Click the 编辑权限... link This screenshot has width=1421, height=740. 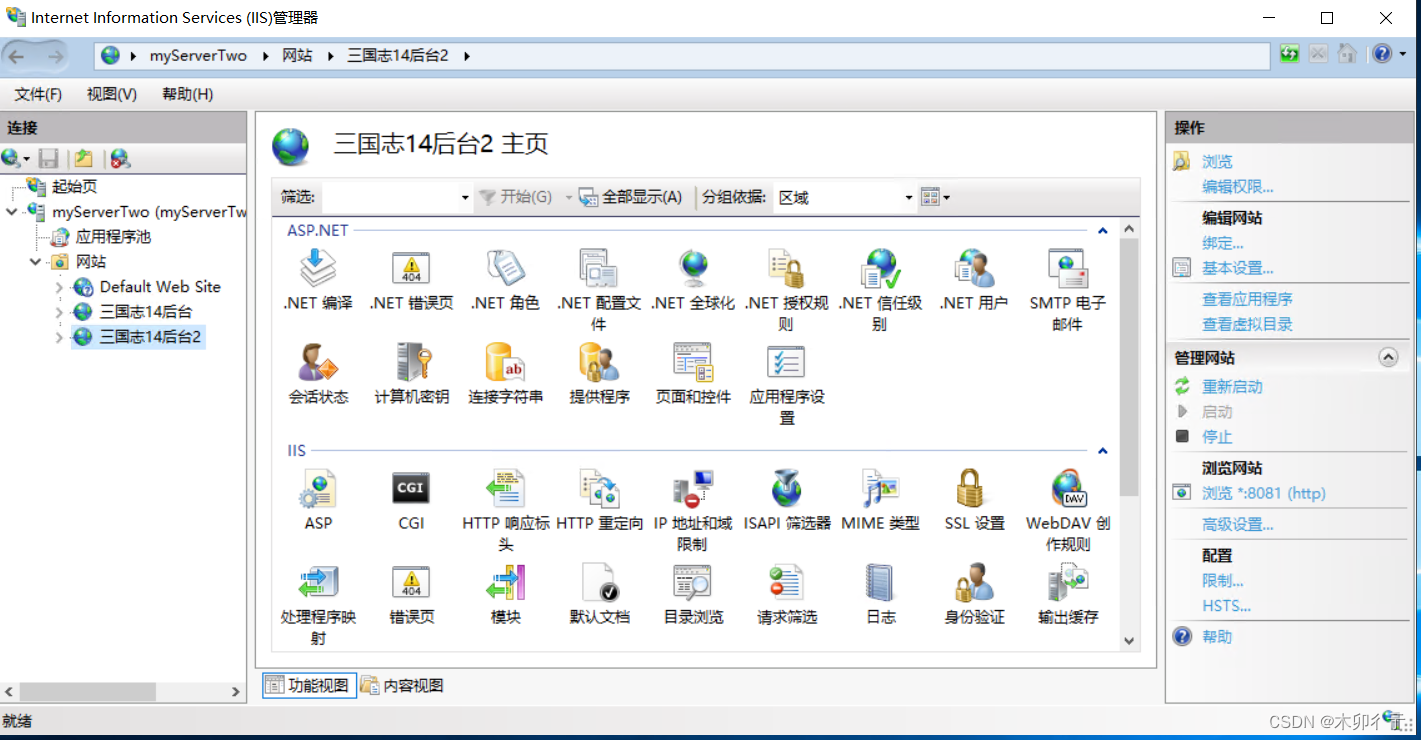[x=1237, y=187]
